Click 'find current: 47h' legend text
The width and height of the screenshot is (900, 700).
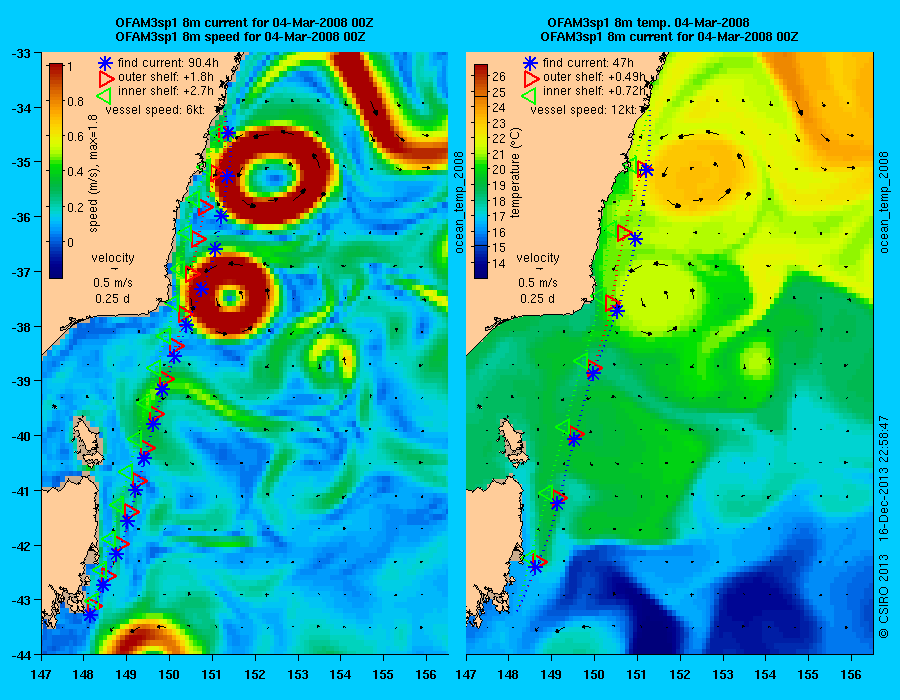pyautogui.click(x=588, y=63)
